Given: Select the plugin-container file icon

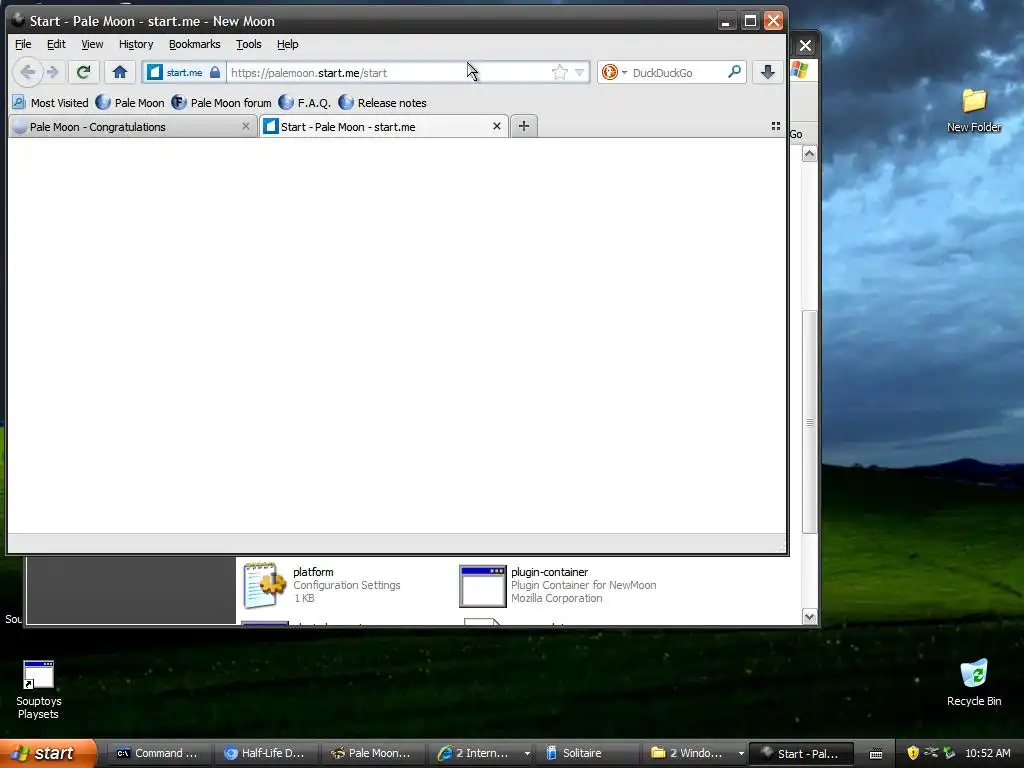Looking at the screenshot, I should click(483, 586).
